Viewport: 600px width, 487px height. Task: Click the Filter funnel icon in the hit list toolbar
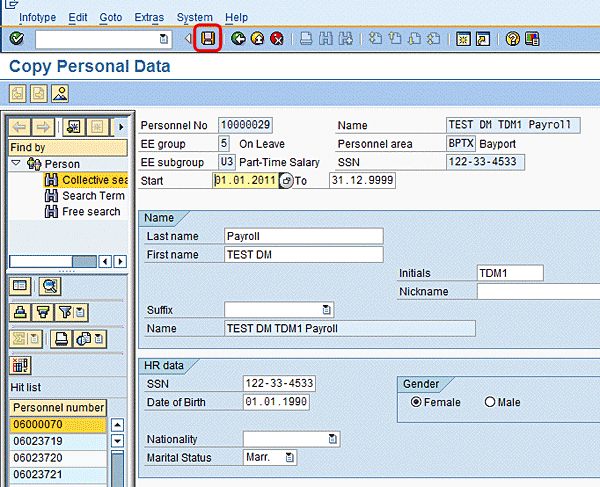tap(66, 312)
